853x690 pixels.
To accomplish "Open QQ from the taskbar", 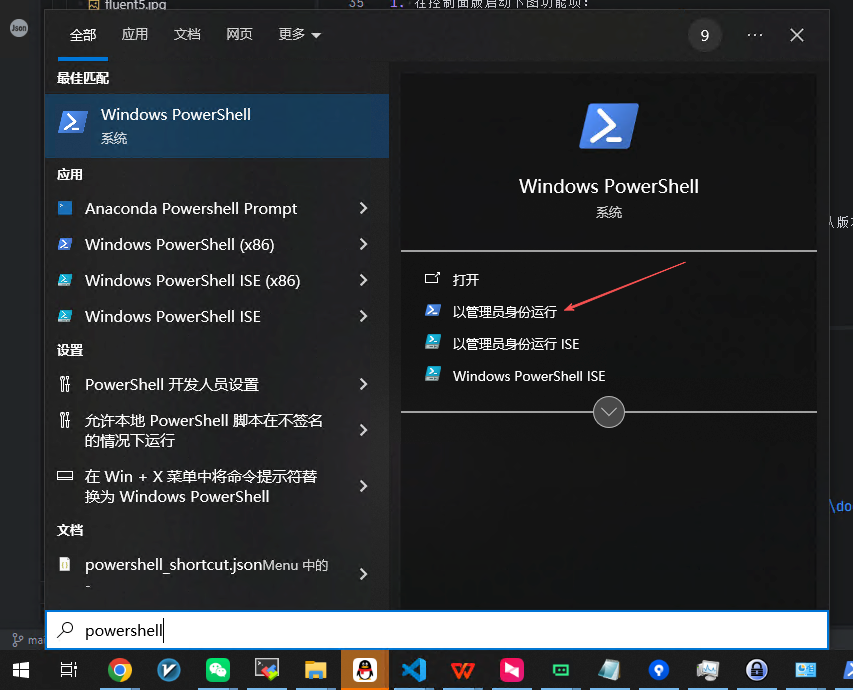I will [x=365, y=670].
